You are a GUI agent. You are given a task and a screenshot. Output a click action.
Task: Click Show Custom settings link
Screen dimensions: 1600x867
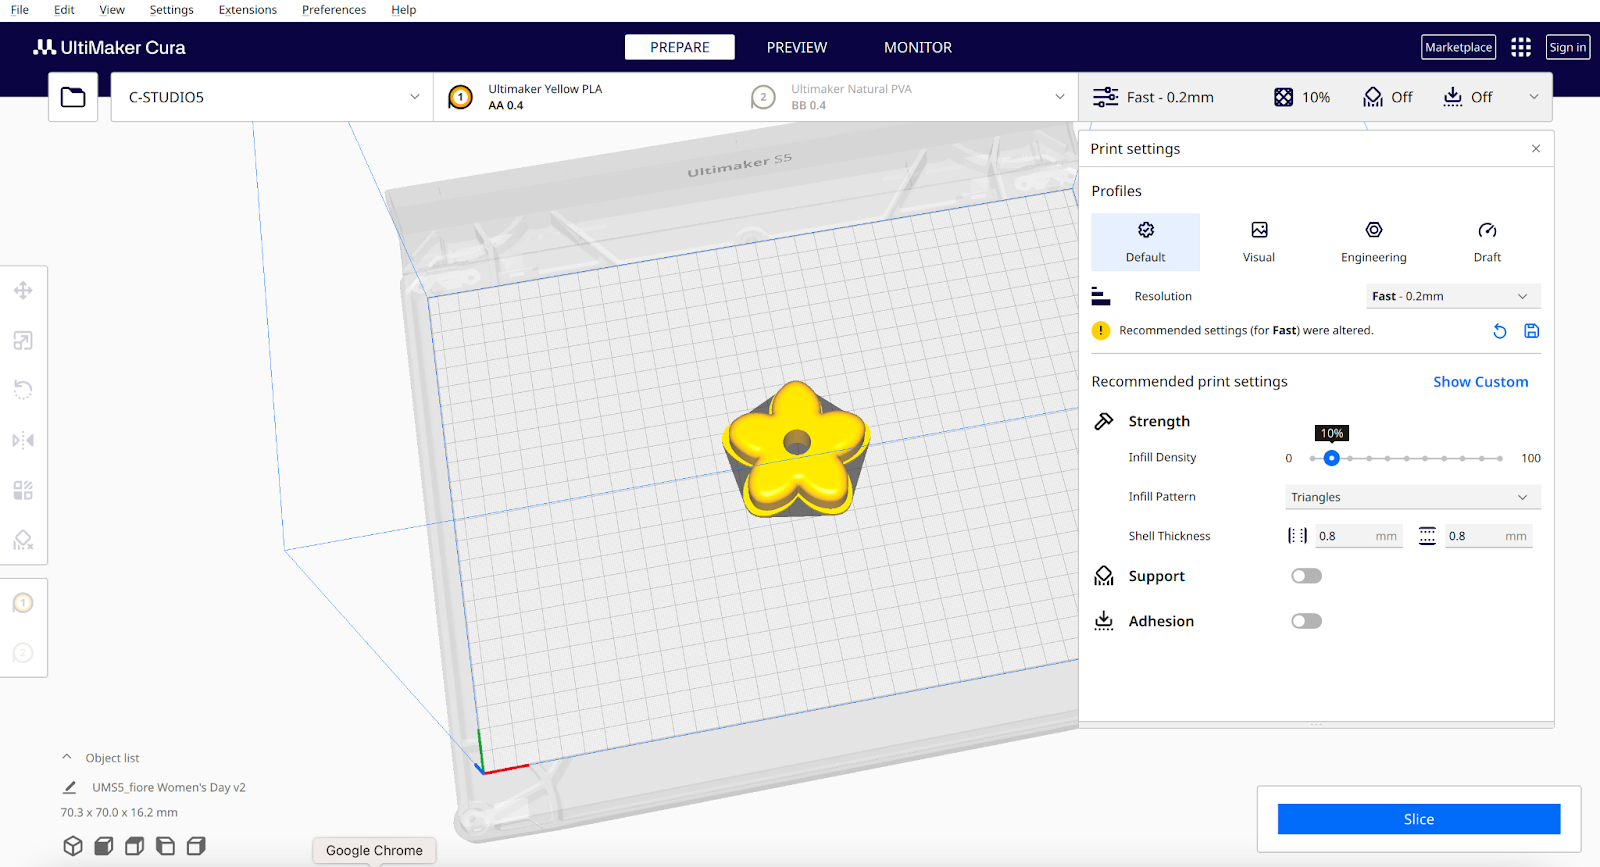click(1481, 382)
